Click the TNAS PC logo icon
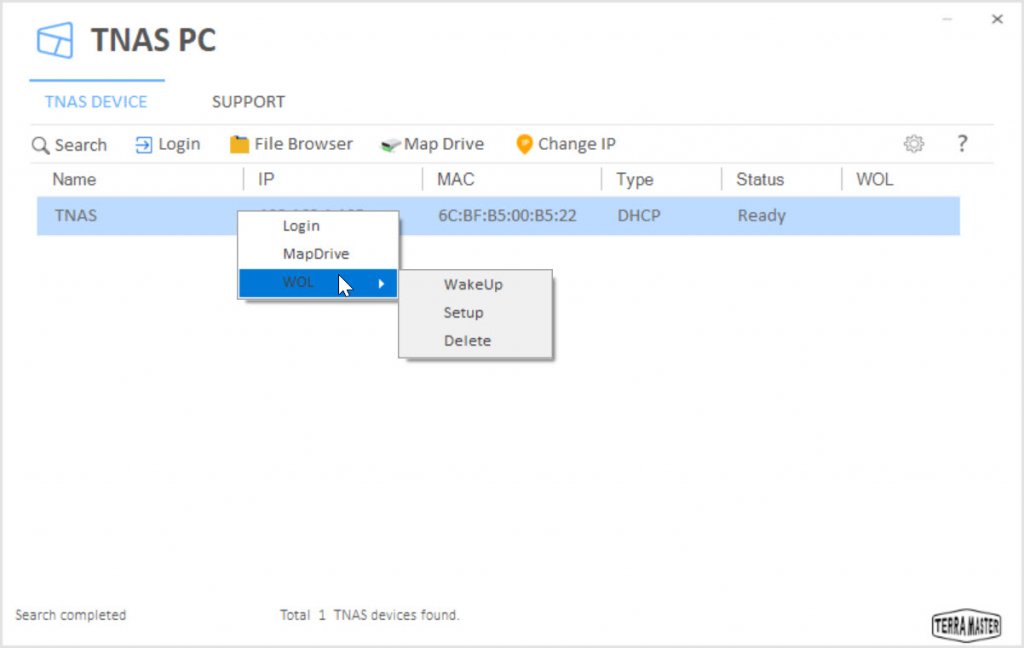The height and width of the screenshot is (648, 1024). click(x=55, y=40)
